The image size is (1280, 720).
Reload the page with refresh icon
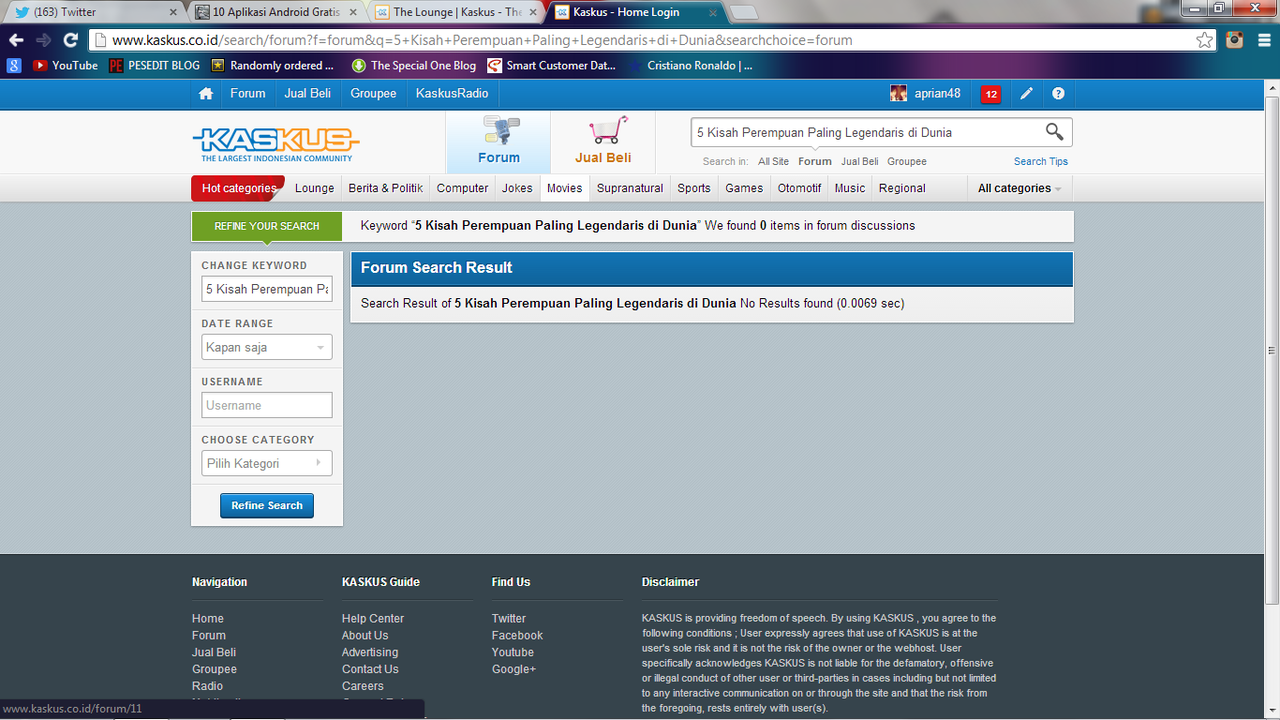[x=70, y=40]
